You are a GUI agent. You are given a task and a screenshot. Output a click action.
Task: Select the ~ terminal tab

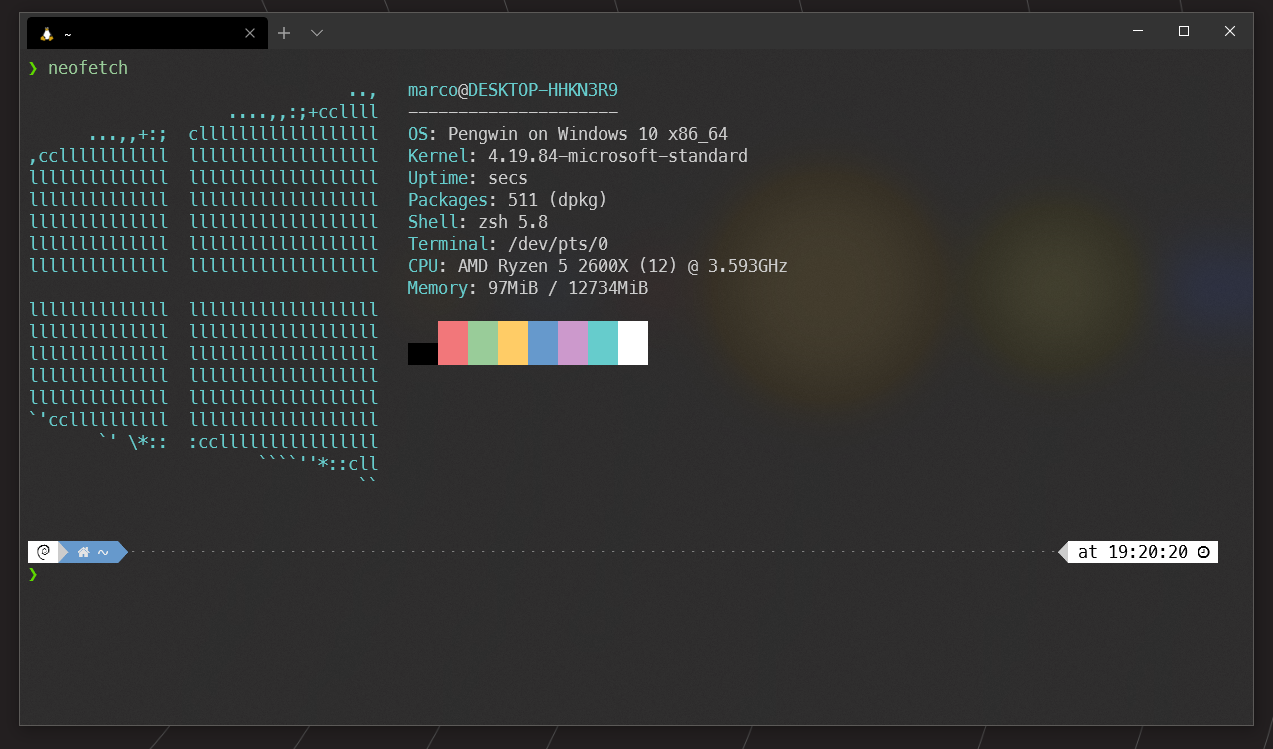pyautogui.click(x=147, y=33)
